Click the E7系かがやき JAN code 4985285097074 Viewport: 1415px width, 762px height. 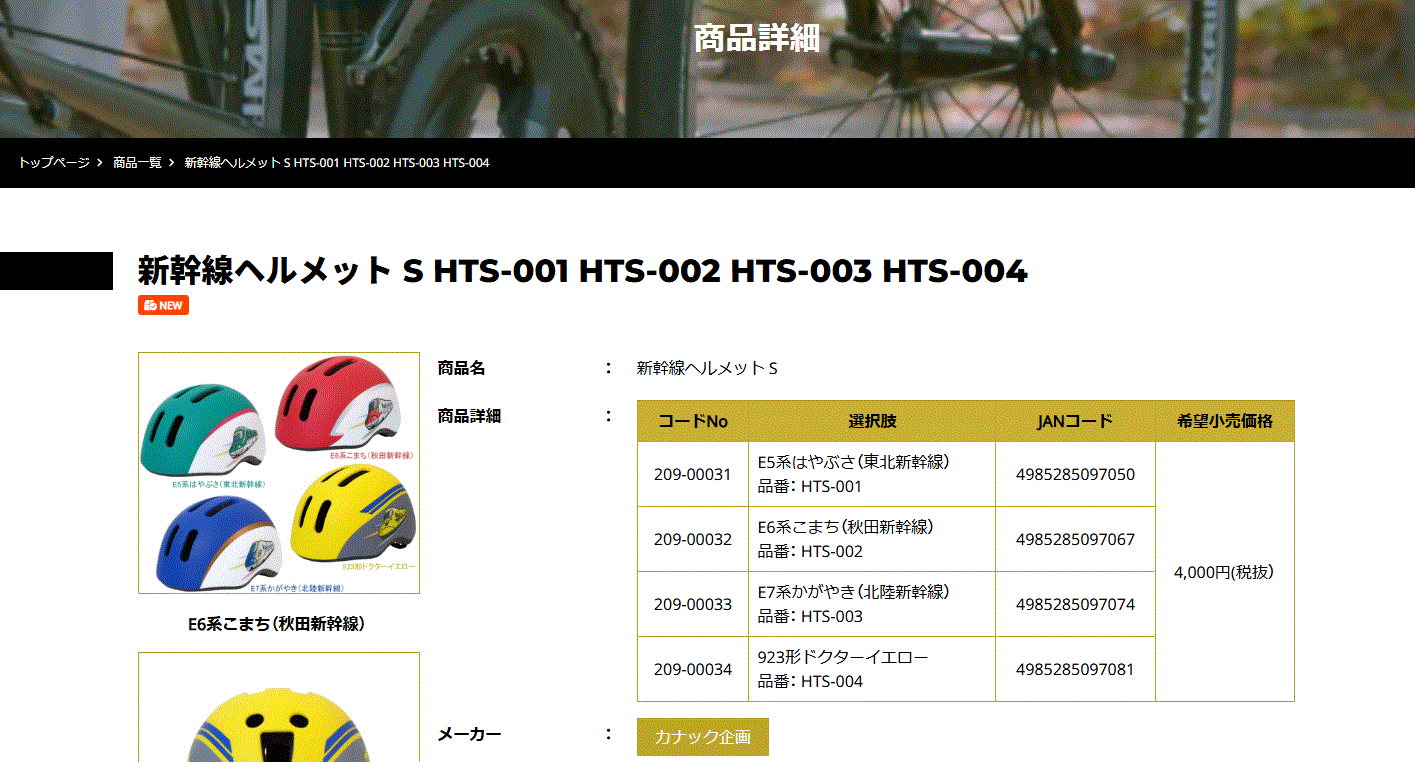point(1075,603)
